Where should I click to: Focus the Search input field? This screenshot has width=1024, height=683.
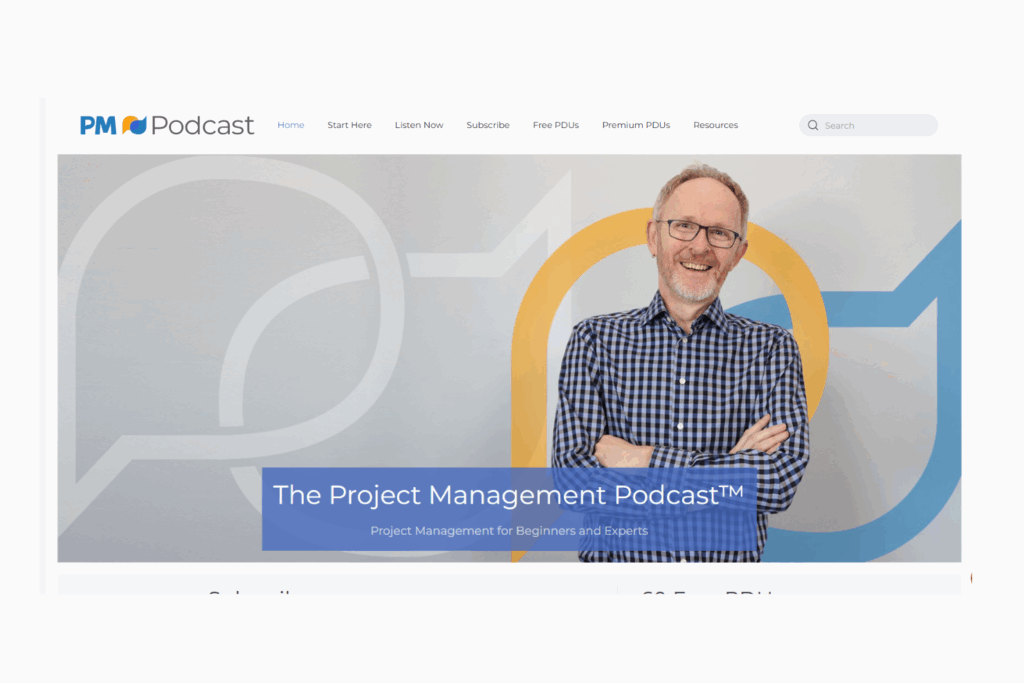[x=869, y=125]
